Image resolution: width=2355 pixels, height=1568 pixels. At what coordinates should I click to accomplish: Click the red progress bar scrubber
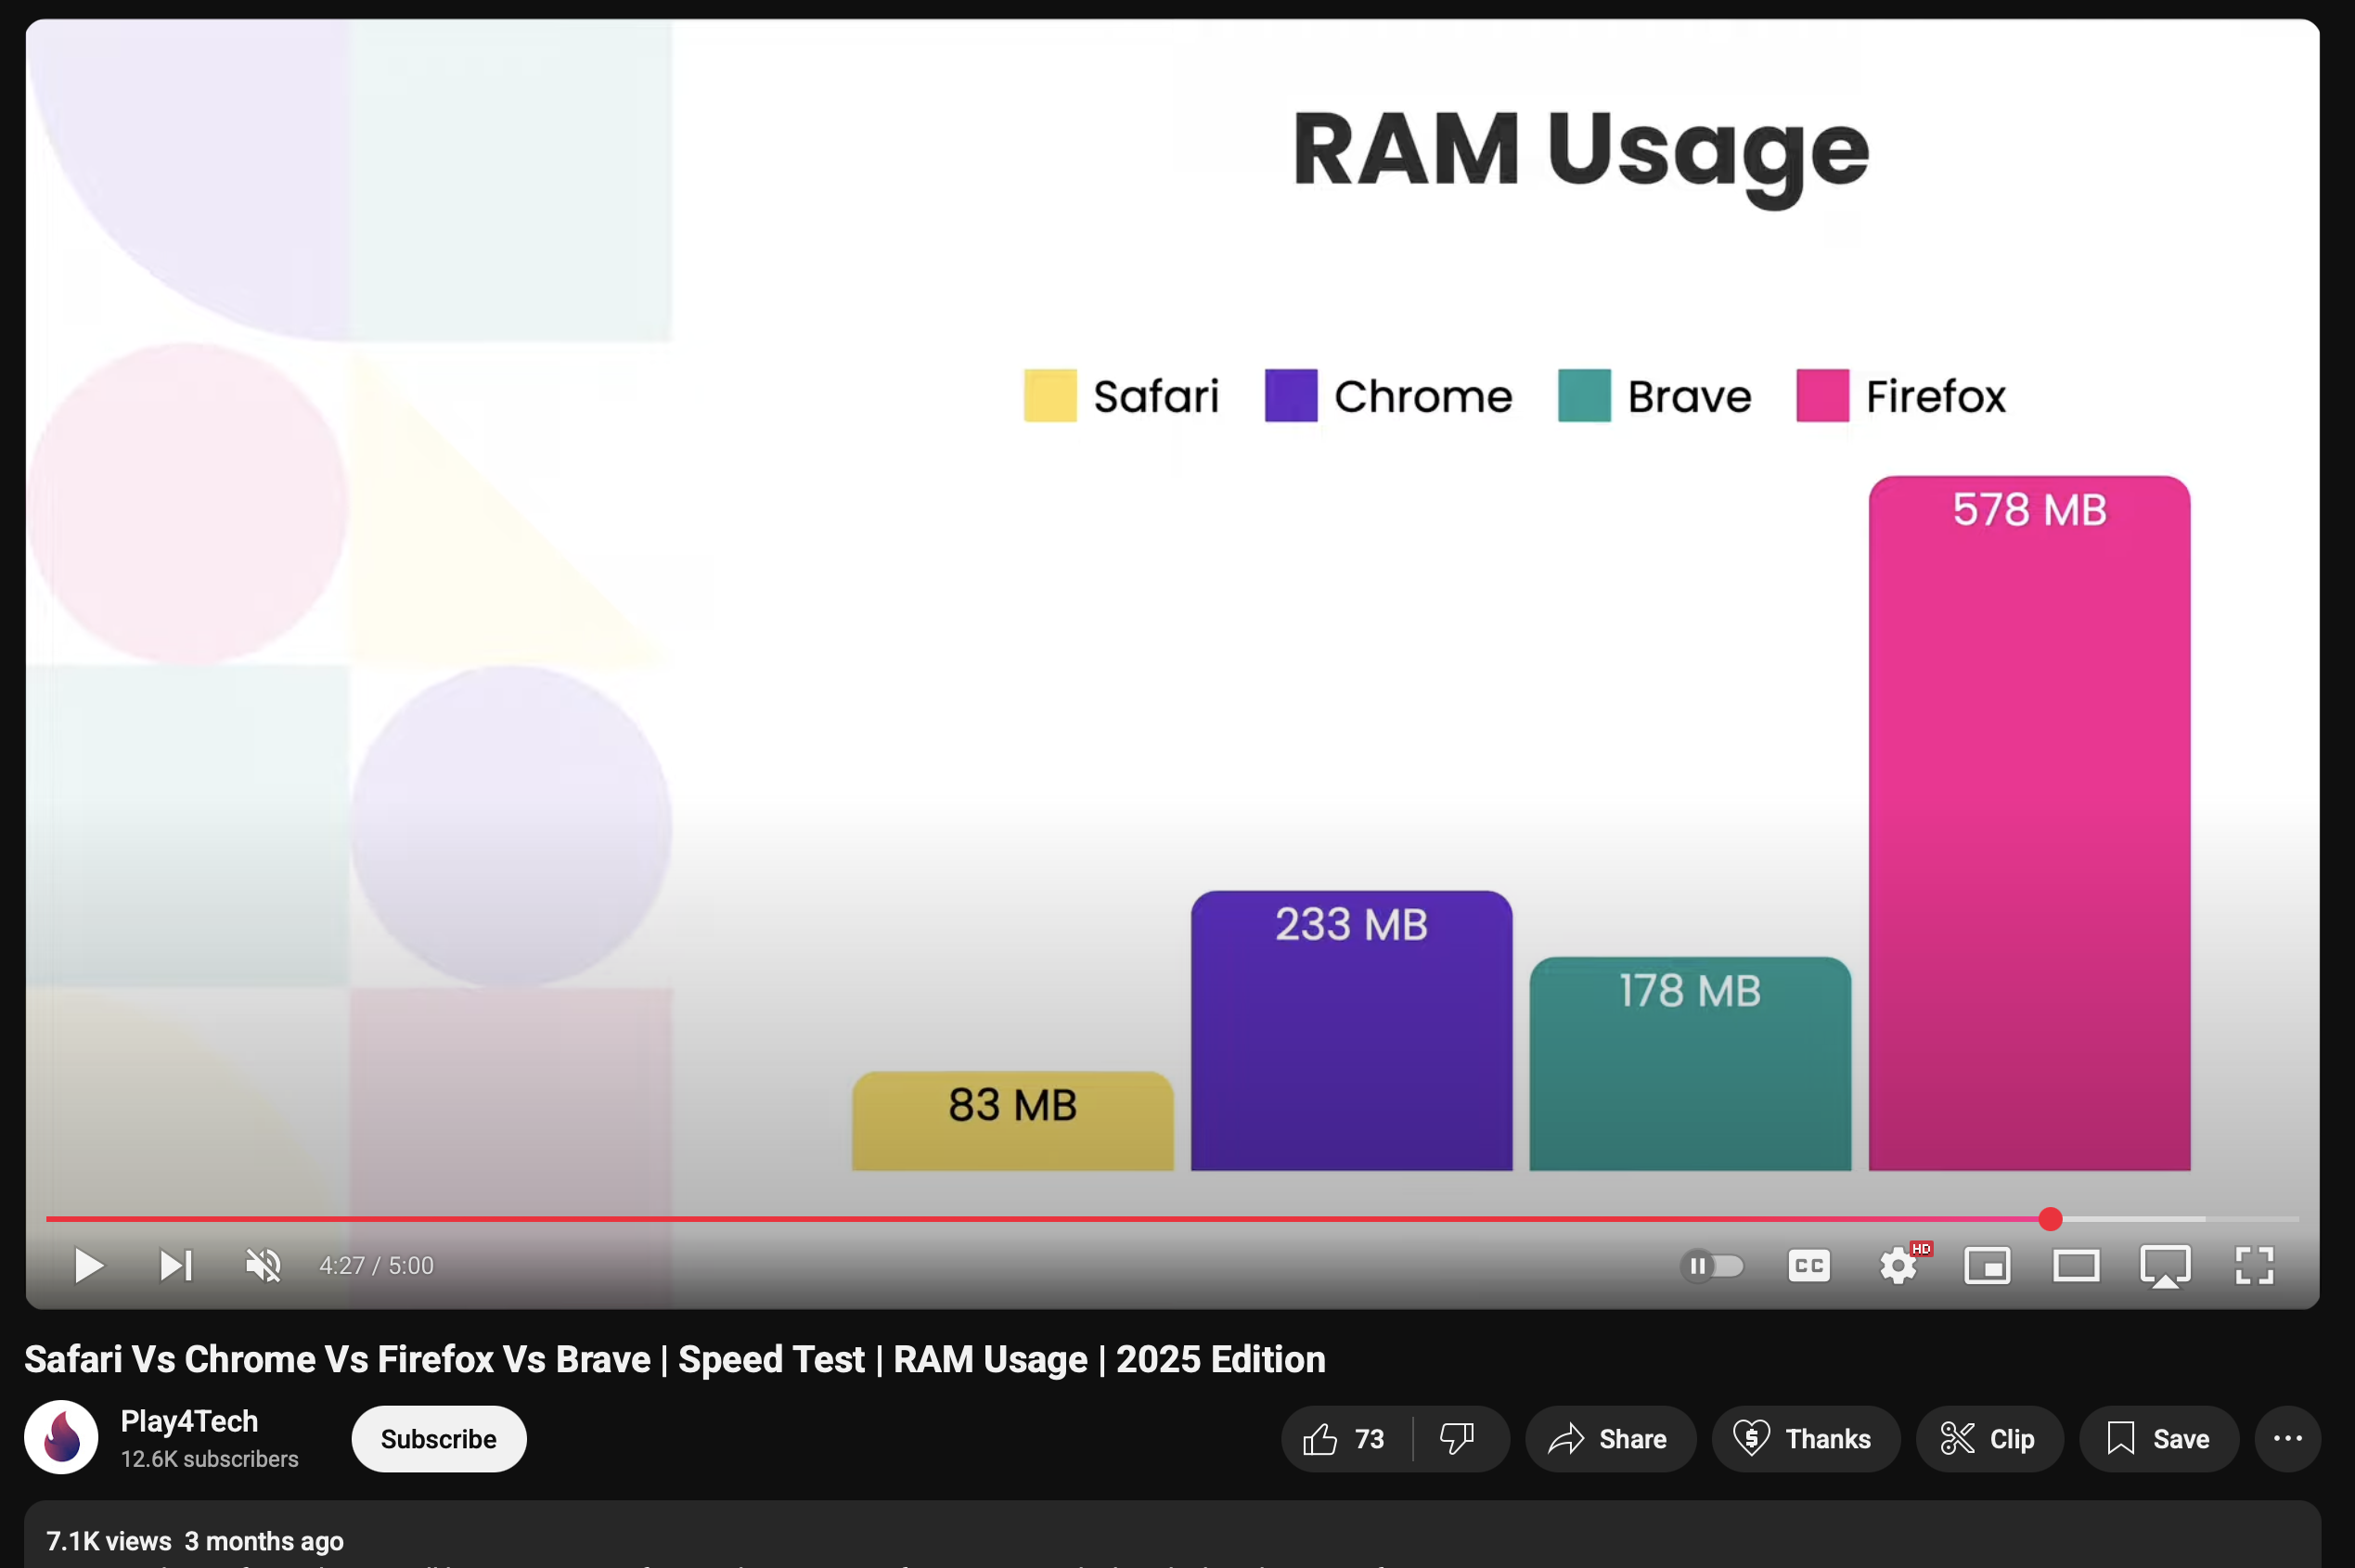click(x=2050, y=1218)
